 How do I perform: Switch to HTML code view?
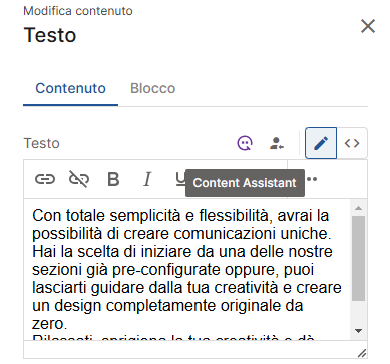[352, 143]
